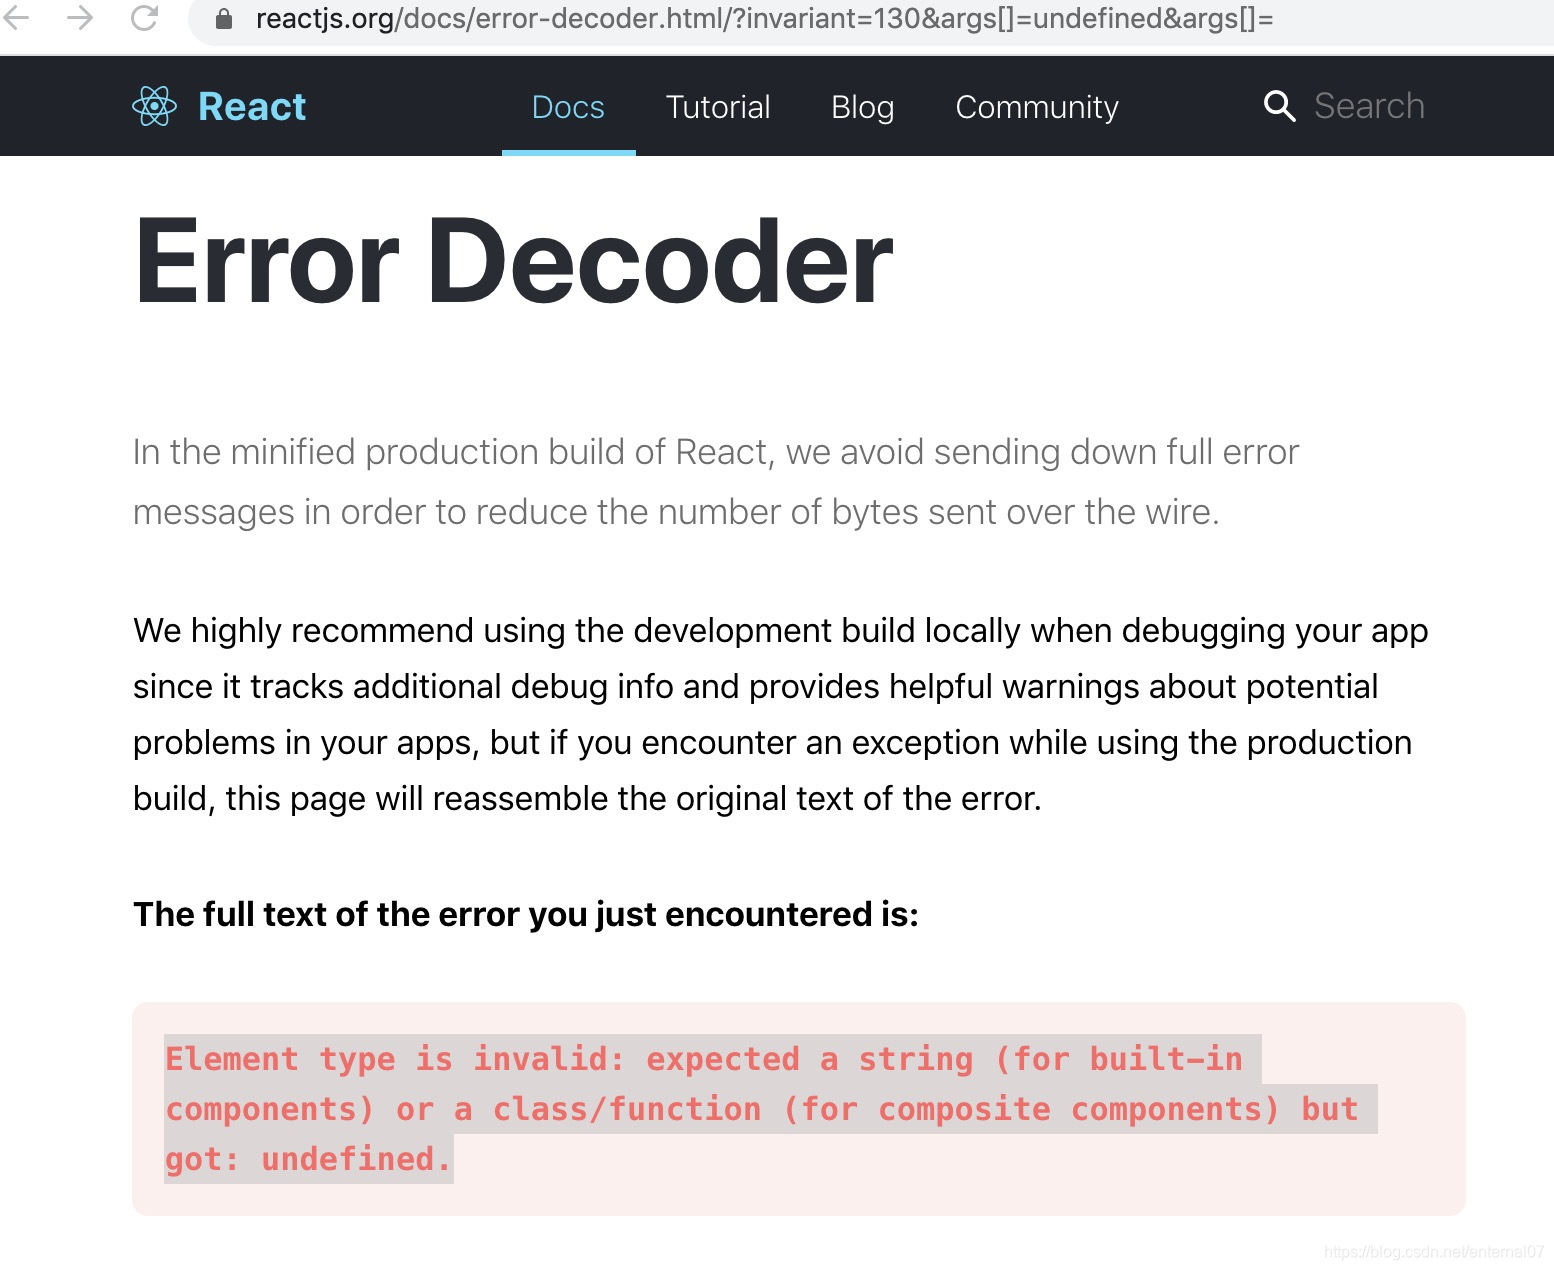Click the magnifying glass search icon
1554x1270 pixels.
(1279, 106)
